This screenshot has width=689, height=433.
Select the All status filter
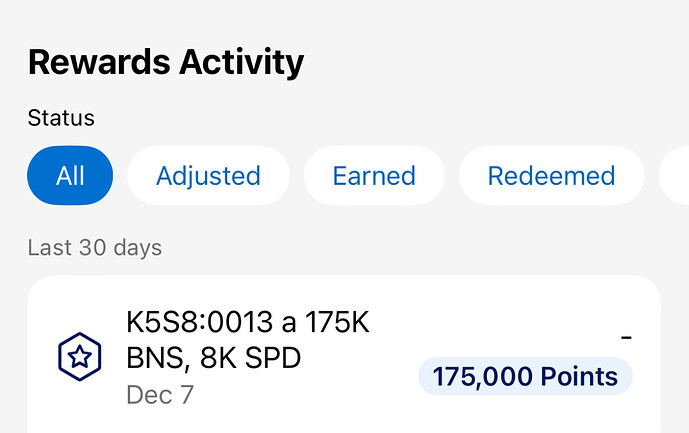[70, 176]
